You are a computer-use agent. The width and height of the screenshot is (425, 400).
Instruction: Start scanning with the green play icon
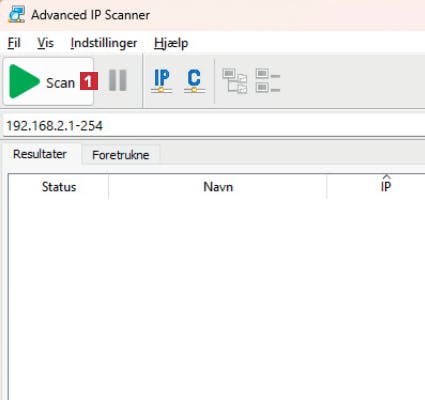tap(24, 82)
